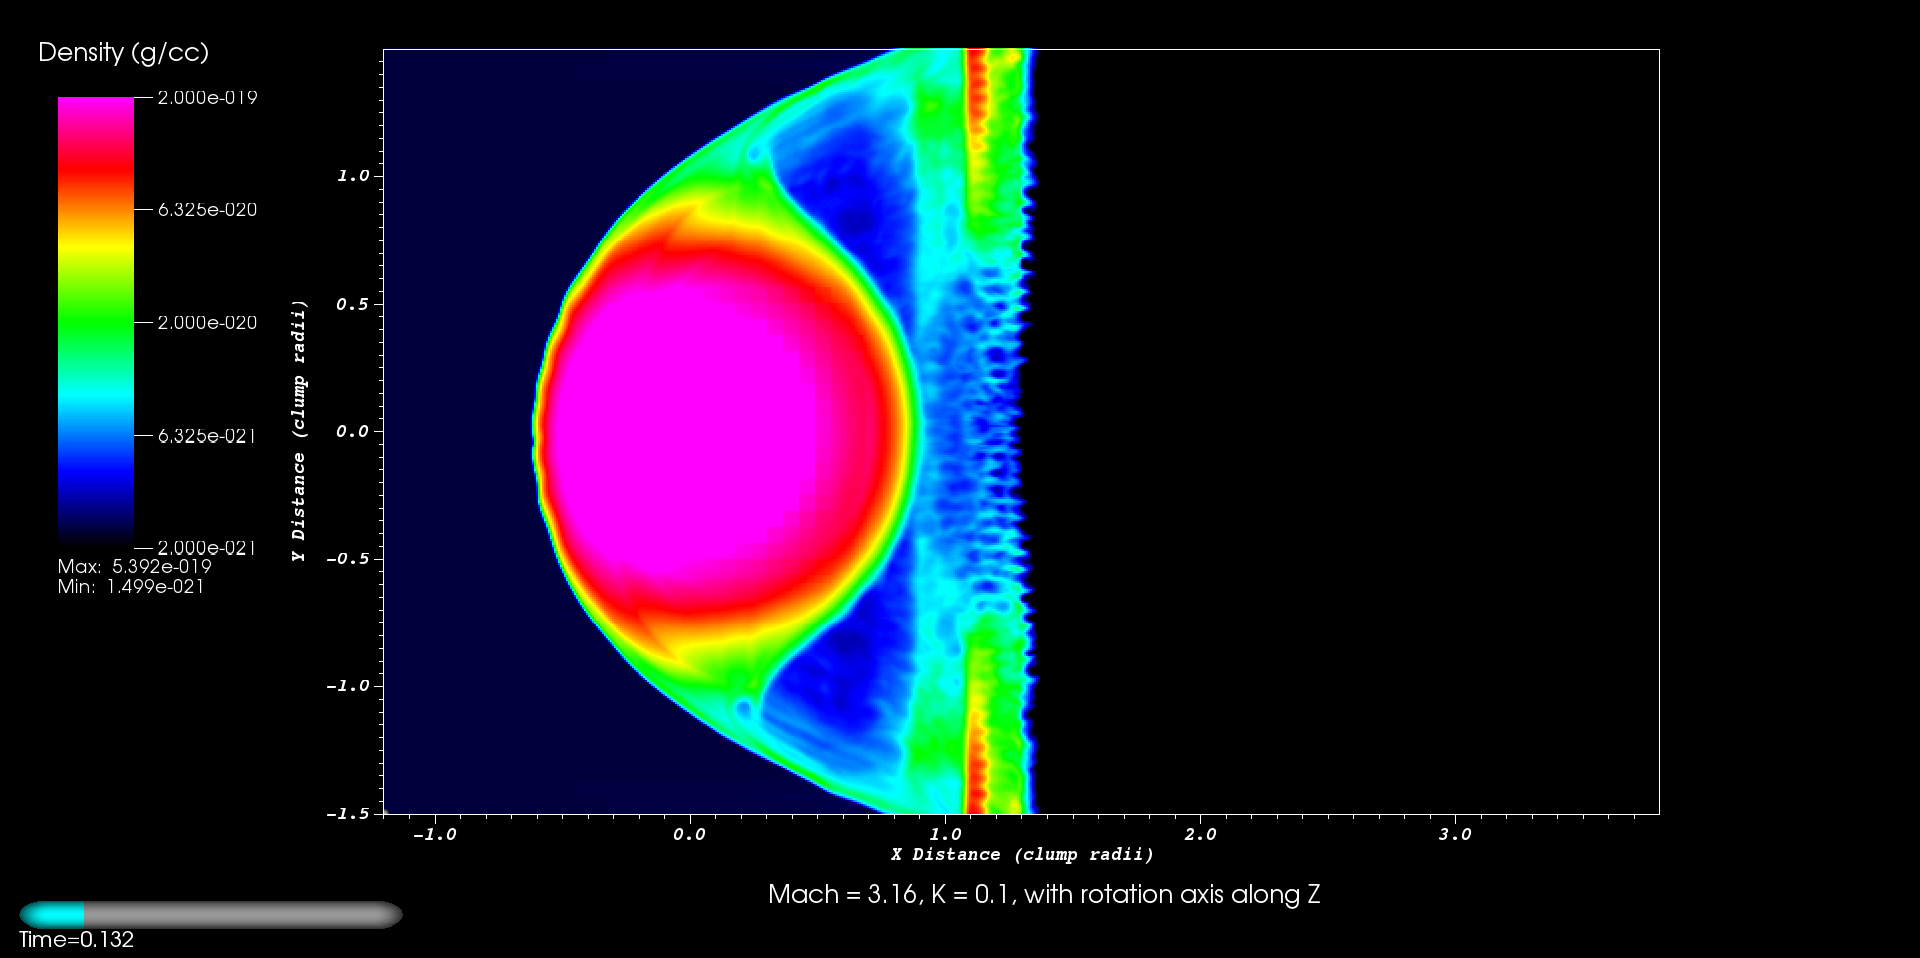The image size is (1920, 958).
Task: Click the X axis tick label '2.0'
Action: coord(1200,834)
